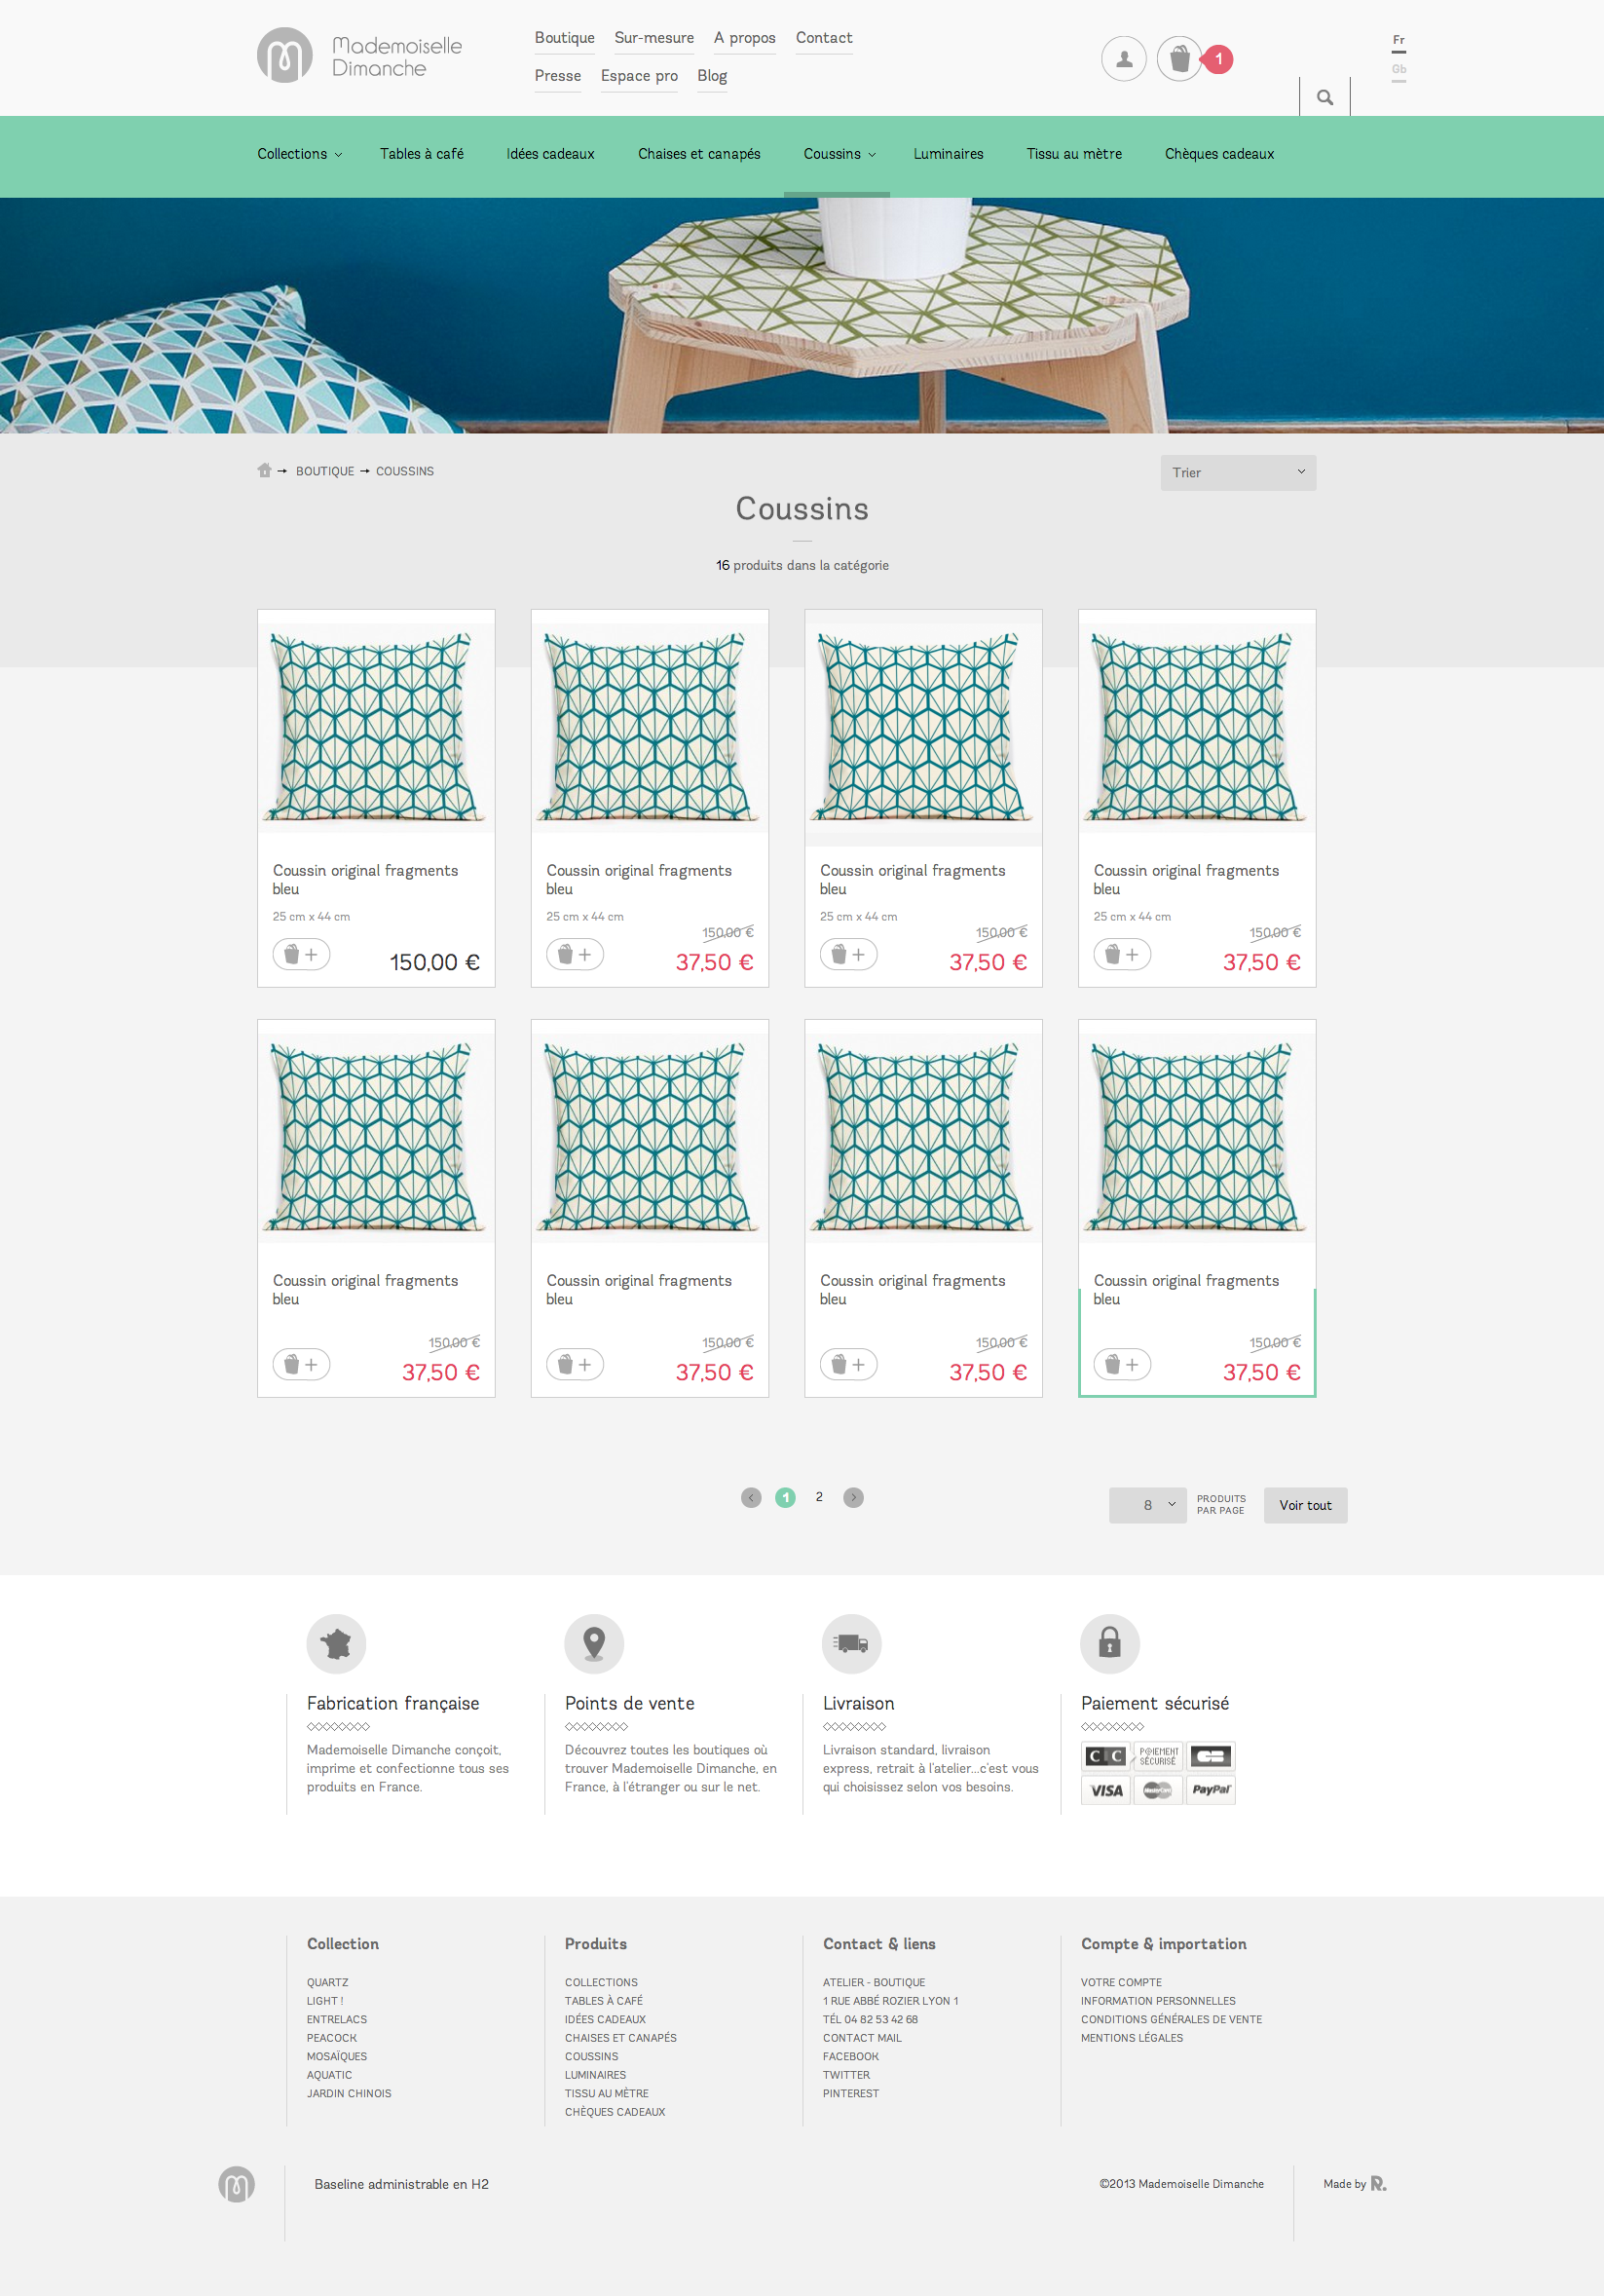
Task: Expand the Collections menu
Action: (x=299, y=154)
